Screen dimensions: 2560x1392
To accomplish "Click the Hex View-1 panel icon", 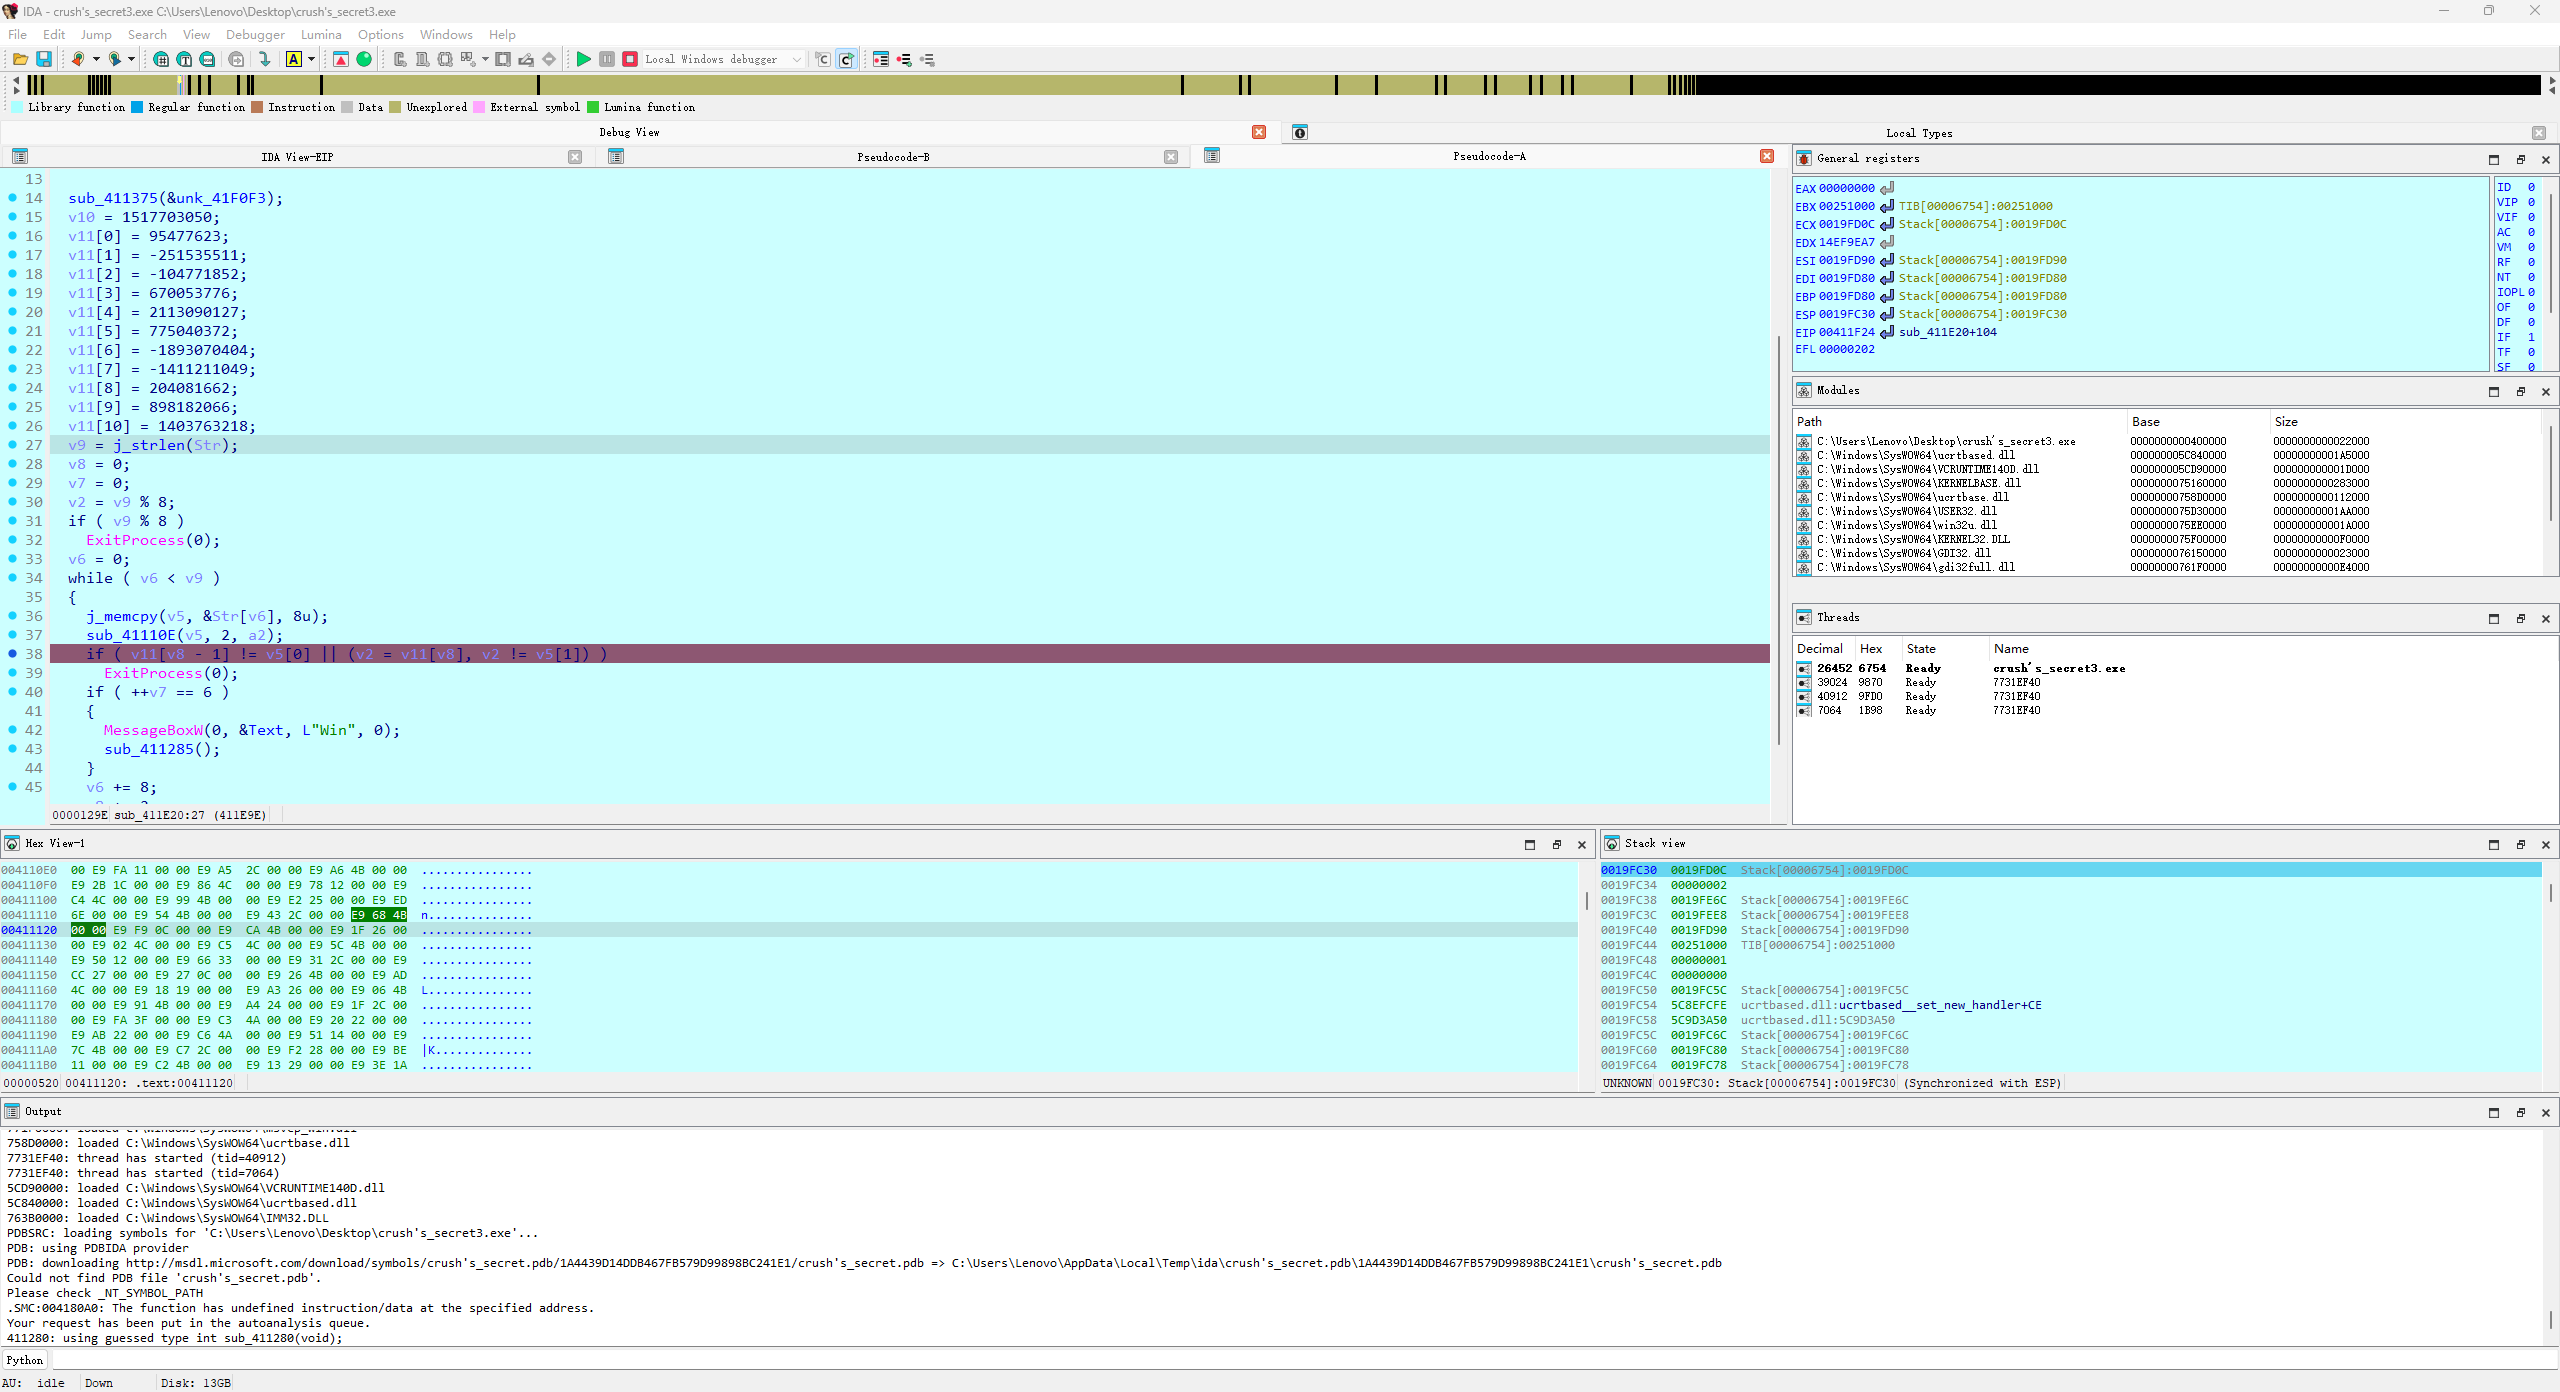I will (x=12, y=844).
